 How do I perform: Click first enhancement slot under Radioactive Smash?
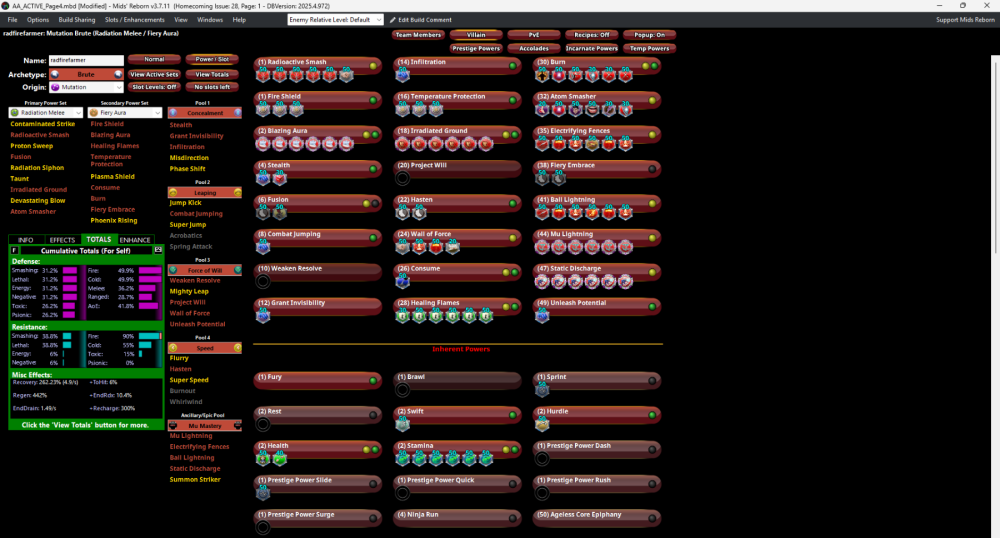263,75
